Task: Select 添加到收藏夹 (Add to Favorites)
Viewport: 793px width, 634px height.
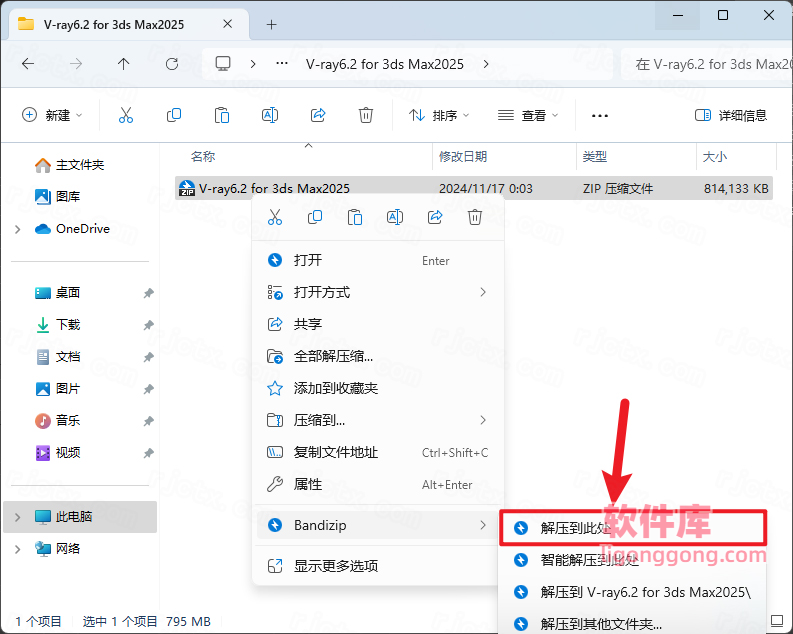Action: coord(378,388)
